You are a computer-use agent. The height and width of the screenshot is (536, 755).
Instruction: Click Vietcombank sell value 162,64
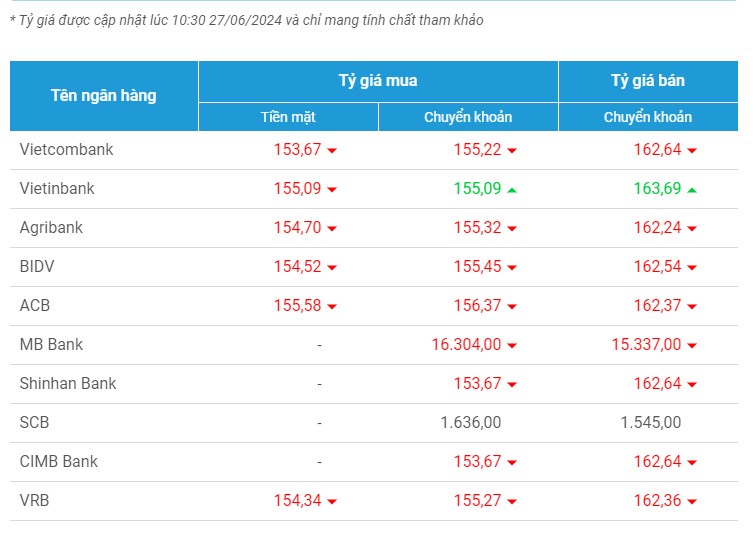[658, 150]
